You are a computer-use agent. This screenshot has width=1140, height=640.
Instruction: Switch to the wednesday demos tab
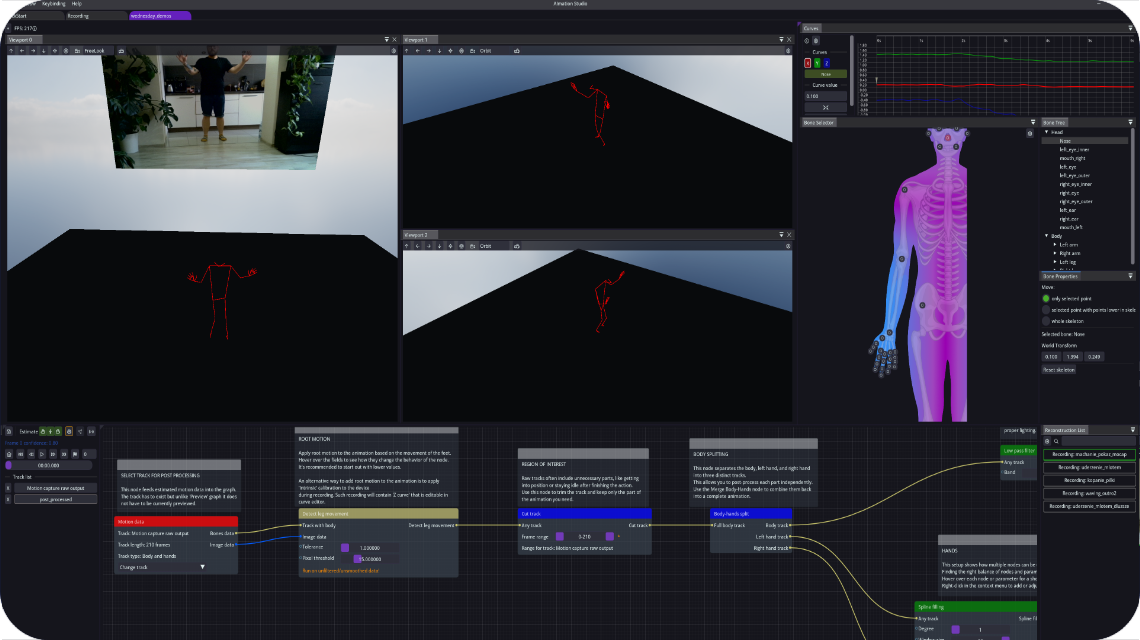click(x=159, y=16)
